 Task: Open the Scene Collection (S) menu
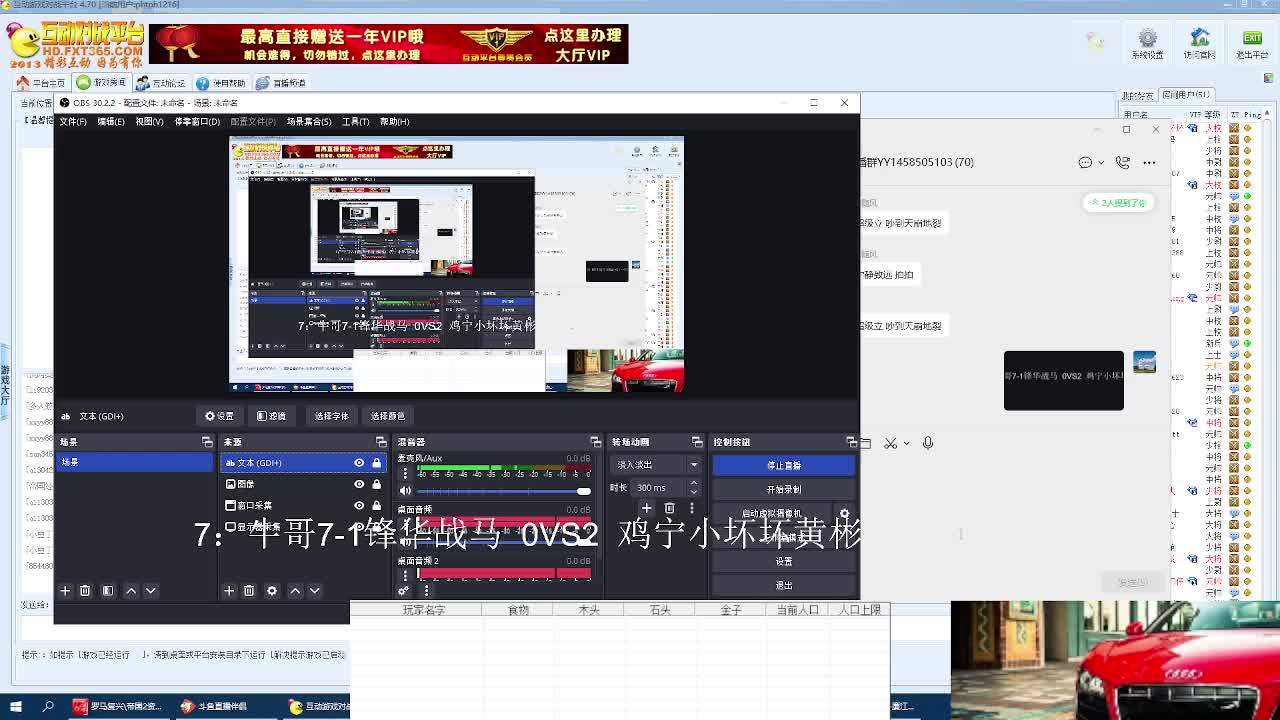tap(308, 122)
